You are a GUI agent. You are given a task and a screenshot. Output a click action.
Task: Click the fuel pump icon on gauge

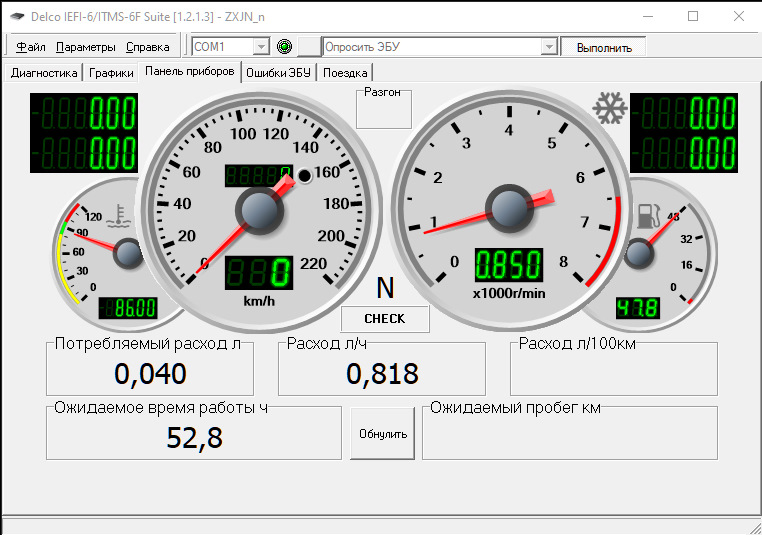point(647,214)
